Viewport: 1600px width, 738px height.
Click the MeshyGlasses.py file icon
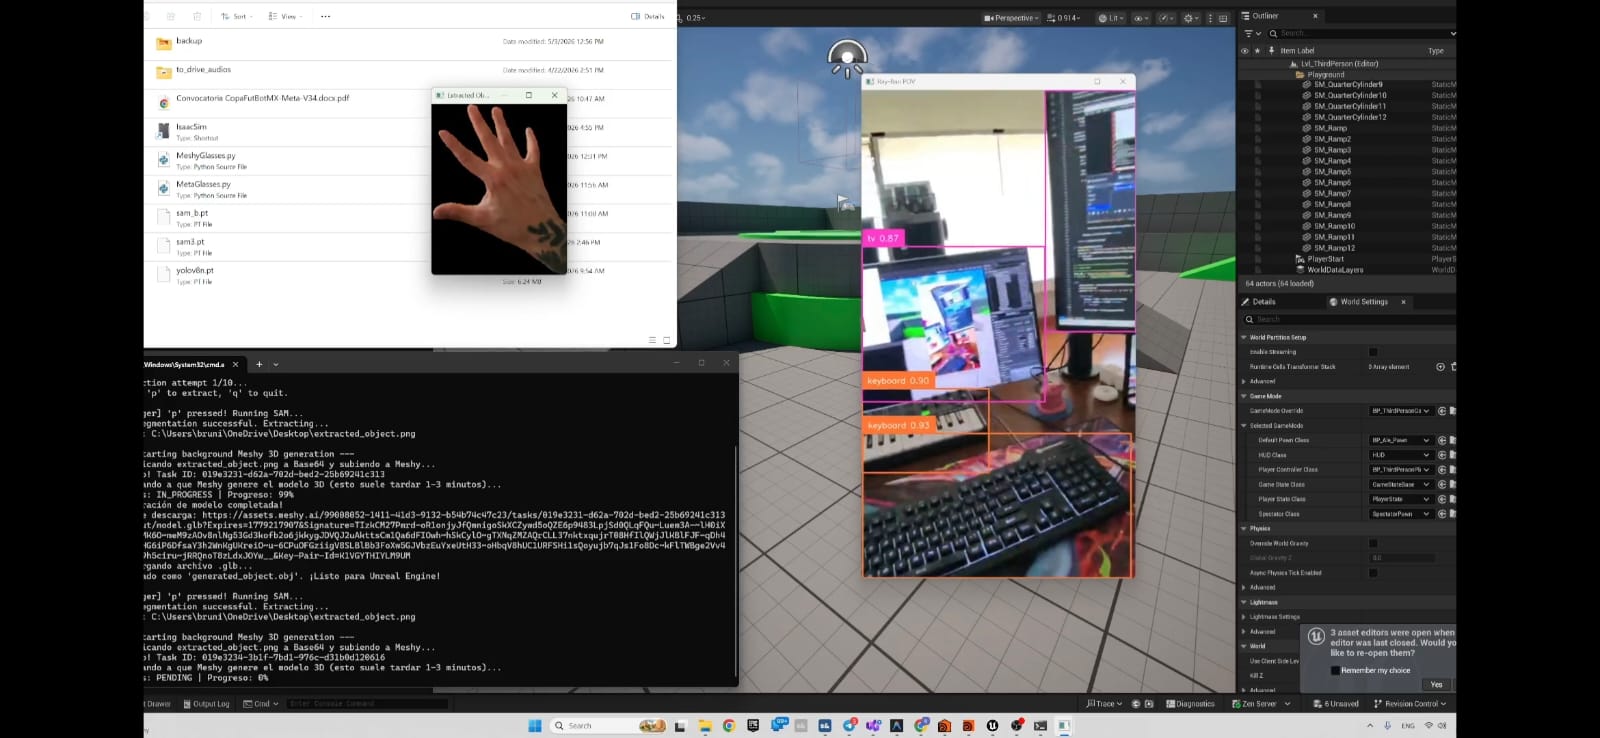163,159
